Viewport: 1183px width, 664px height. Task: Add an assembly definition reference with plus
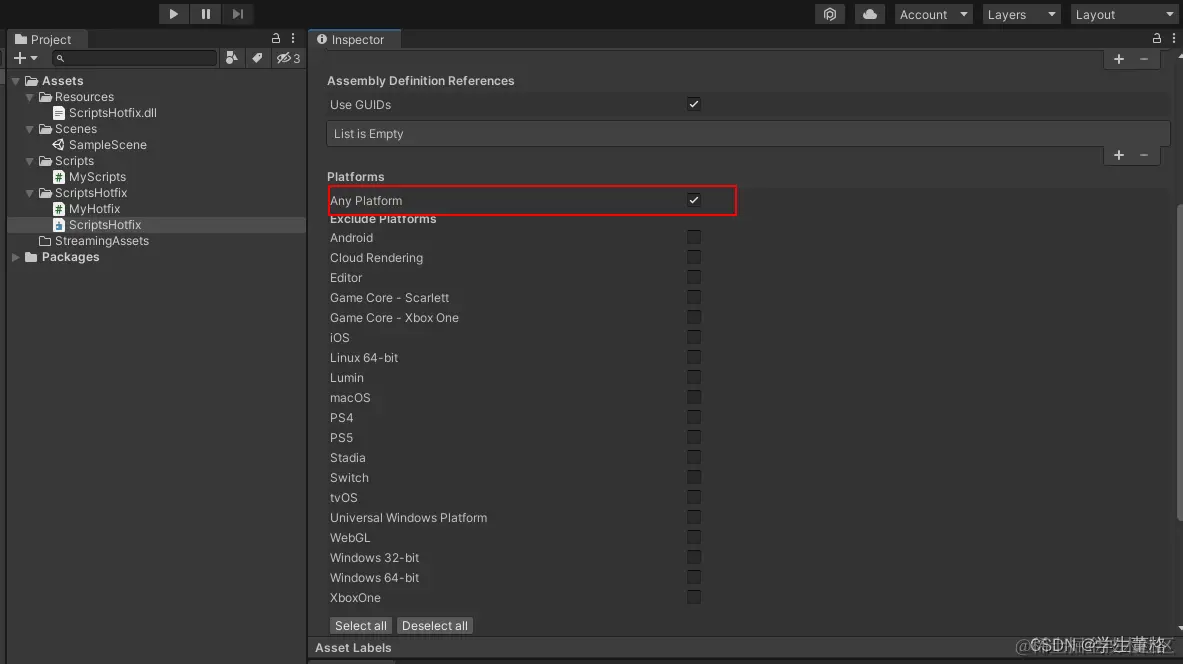click(x=1119, y=155)
